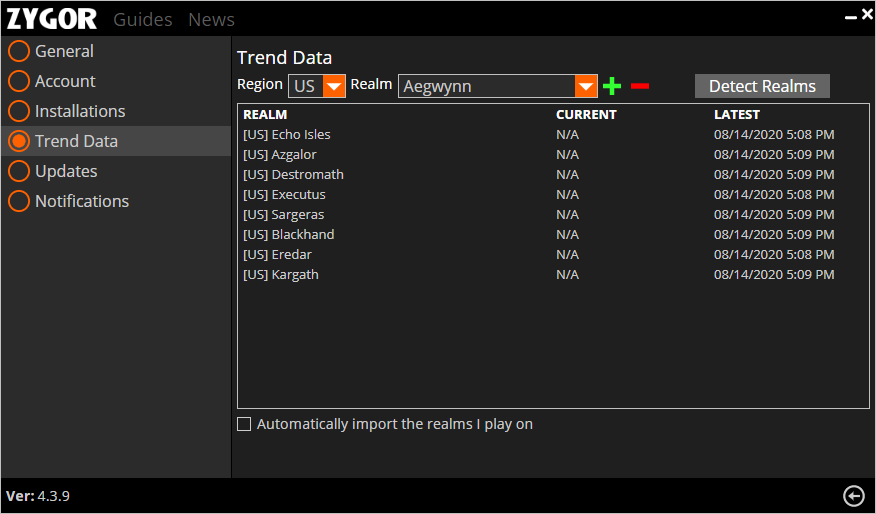This screenshot has height=514, width=876.
Task: Close the Zygor window
Action: 867,15
